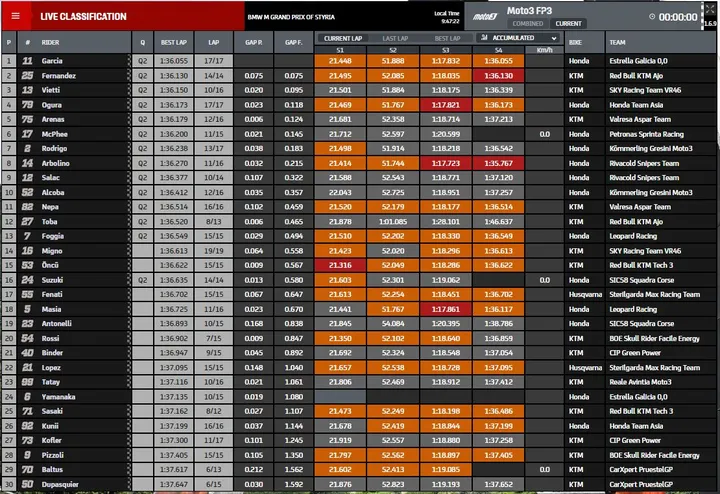720x494 pixels.
Task: Click the S4 sector header
Action: (x=499, y=50)
